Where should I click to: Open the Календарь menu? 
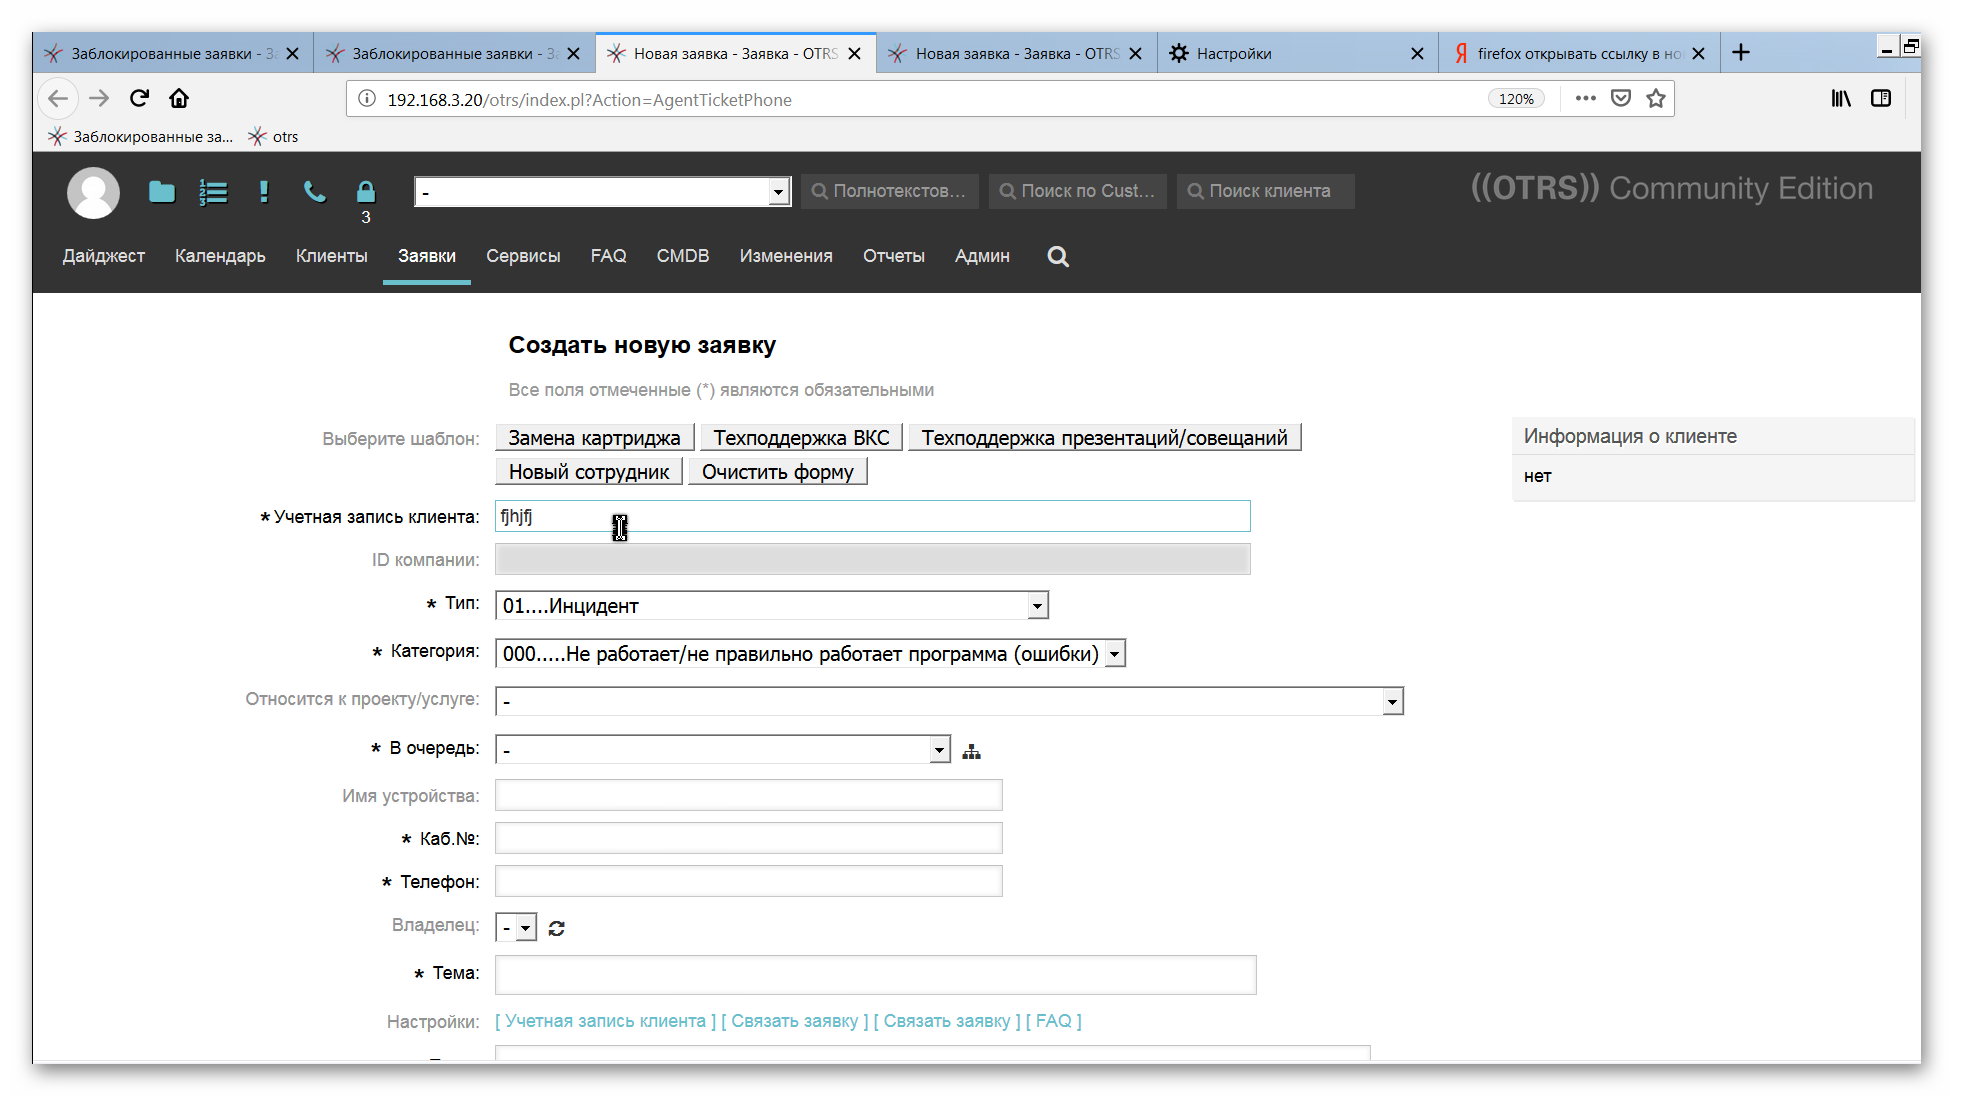220,256
